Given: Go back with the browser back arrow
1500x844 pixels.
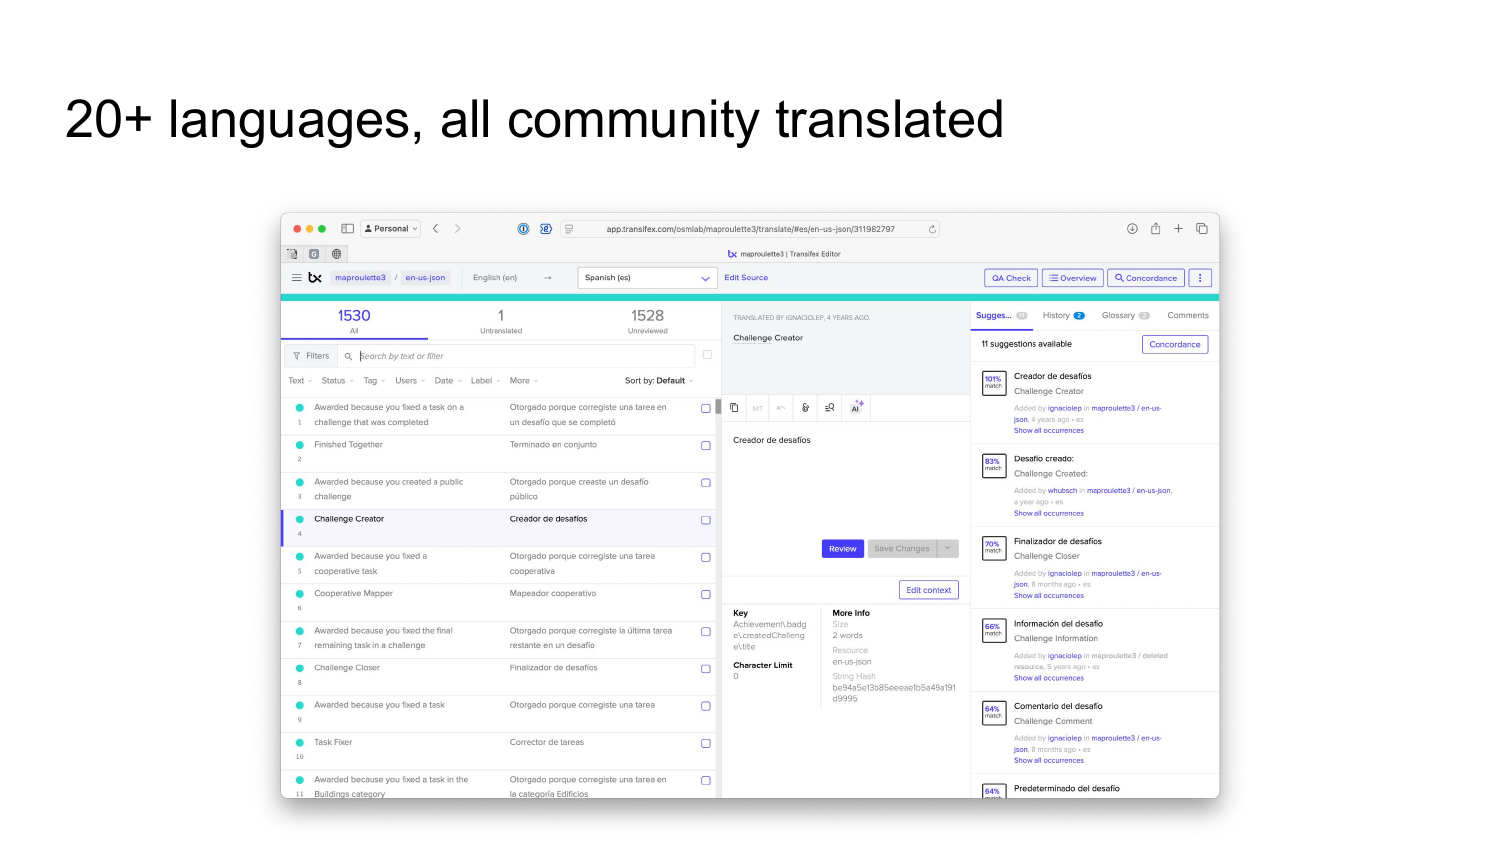Looking at the screenshot, I should [435, 229].
